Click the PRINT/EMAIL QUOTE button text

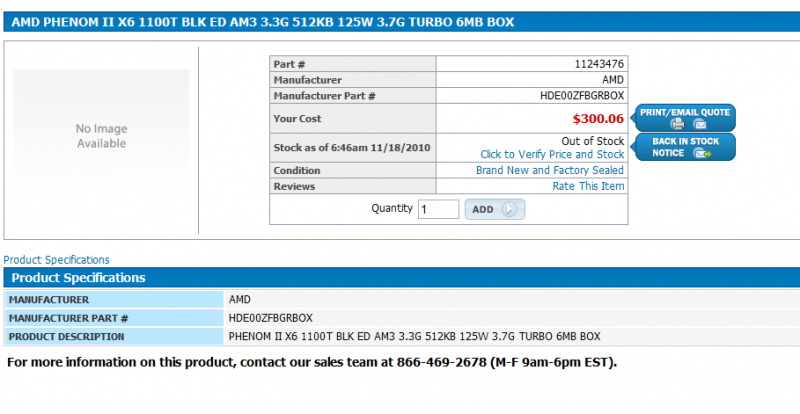(685, 111)
